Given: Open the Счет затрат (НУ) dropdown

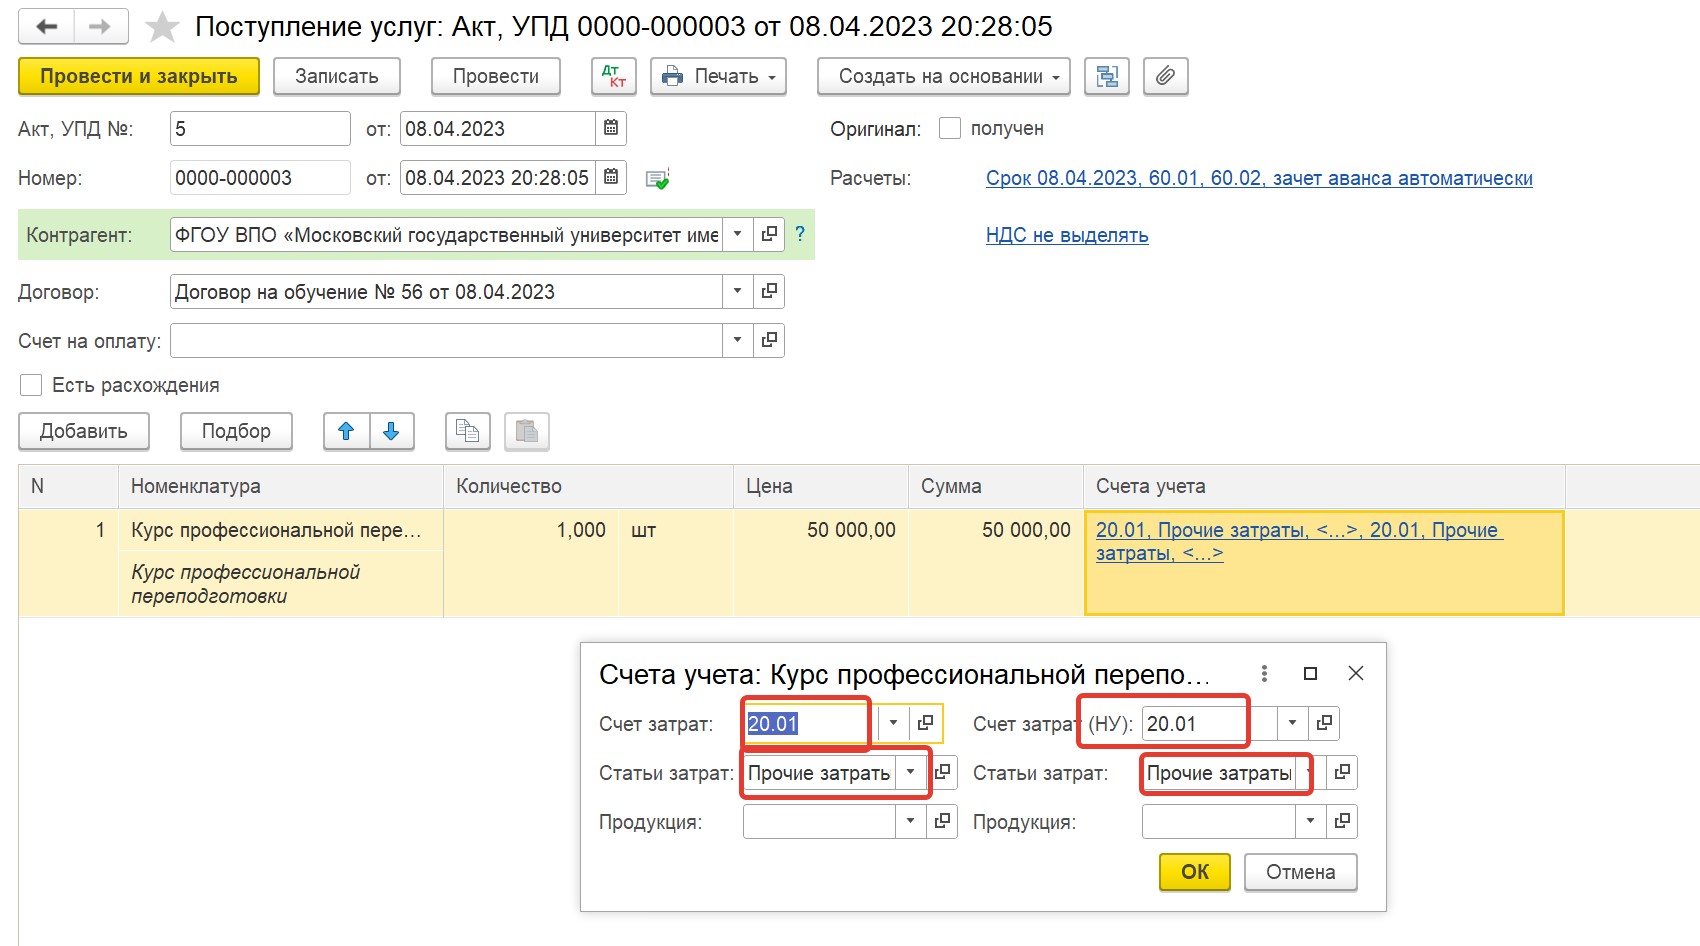Looking at the screenshot, I should click(1292, 723).
